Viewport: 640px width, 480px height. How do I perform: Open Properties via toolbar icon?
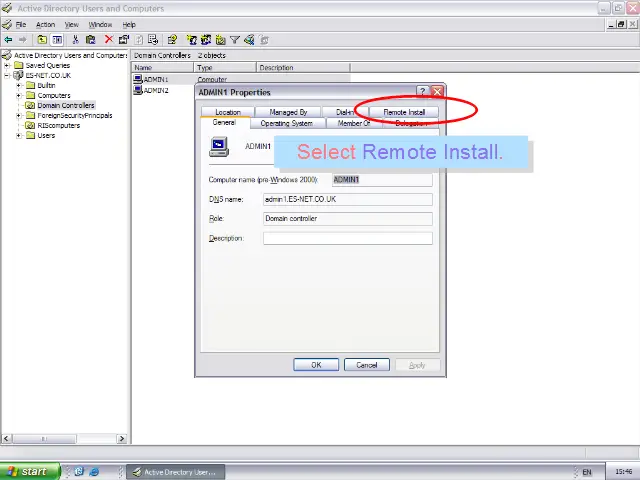click(124, 40)
